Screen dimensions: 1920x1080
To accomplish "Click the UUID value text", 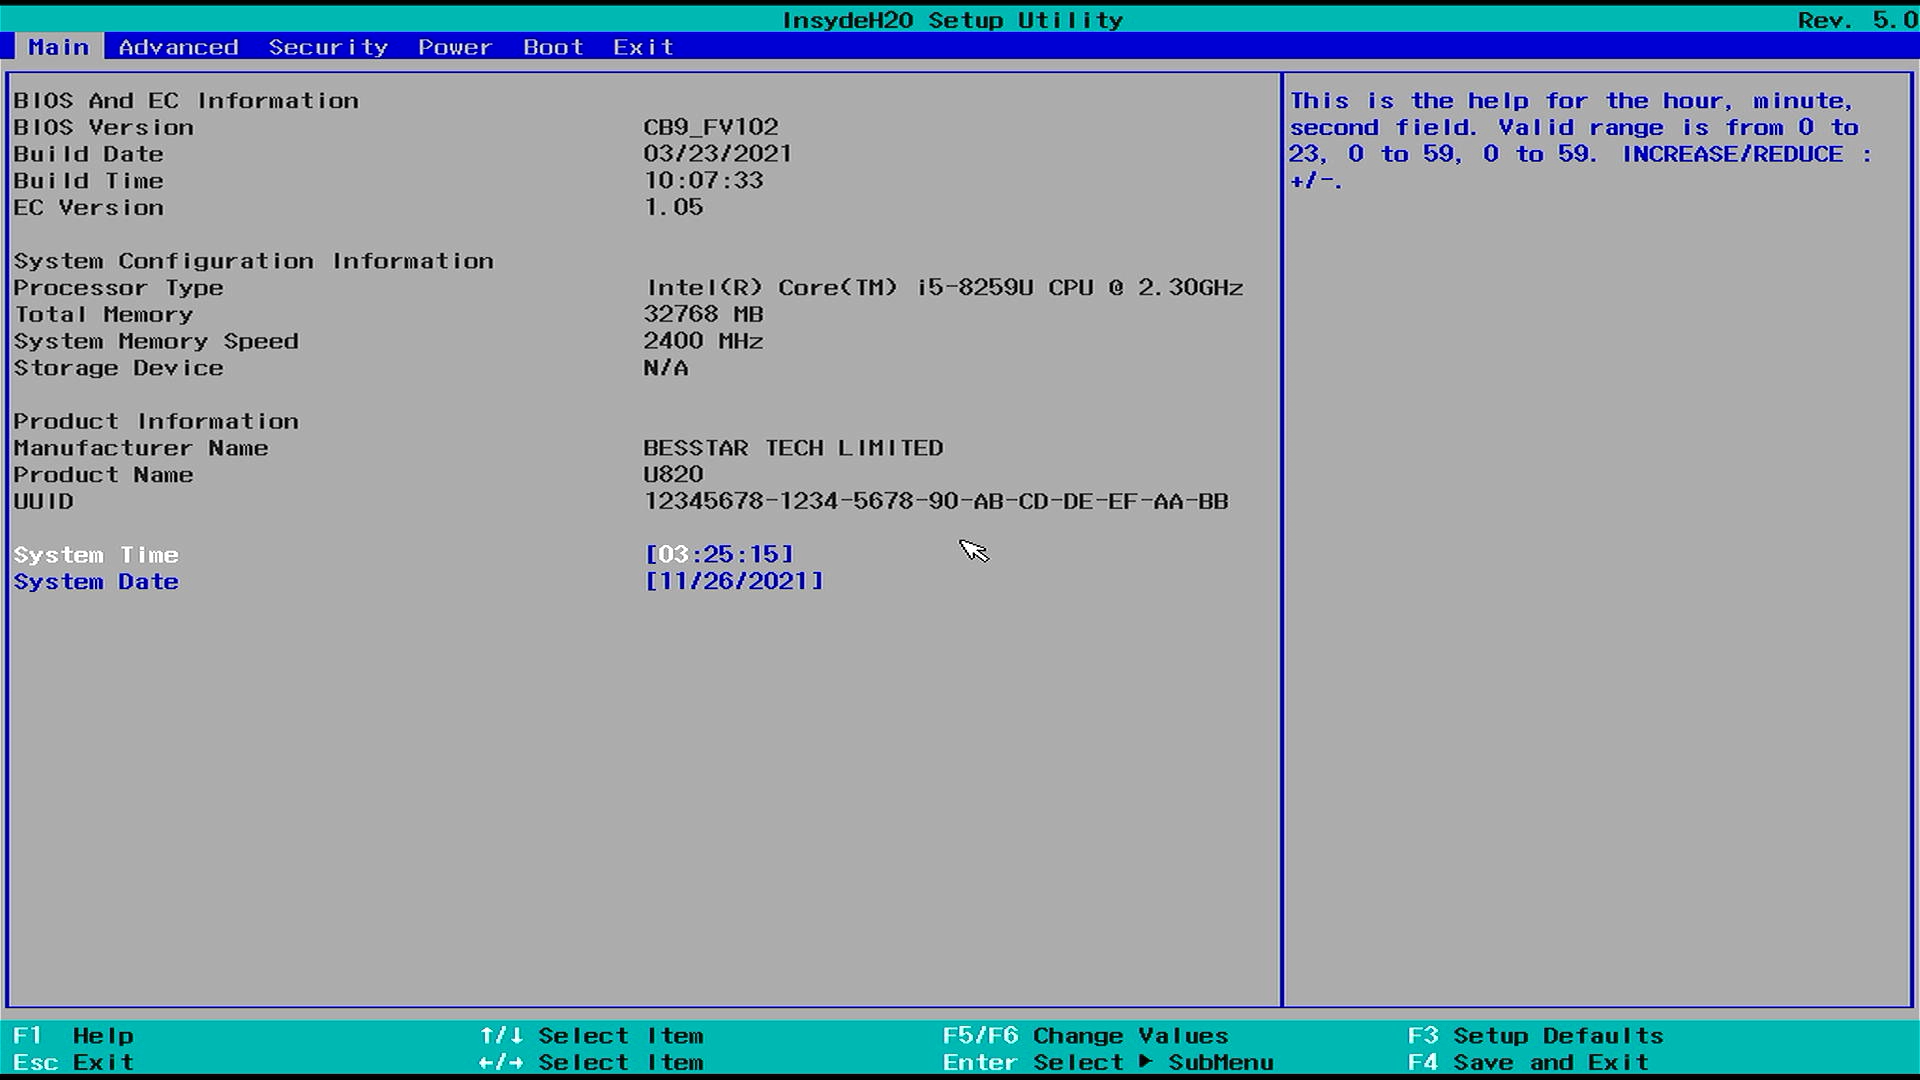I will pos(936,501).
